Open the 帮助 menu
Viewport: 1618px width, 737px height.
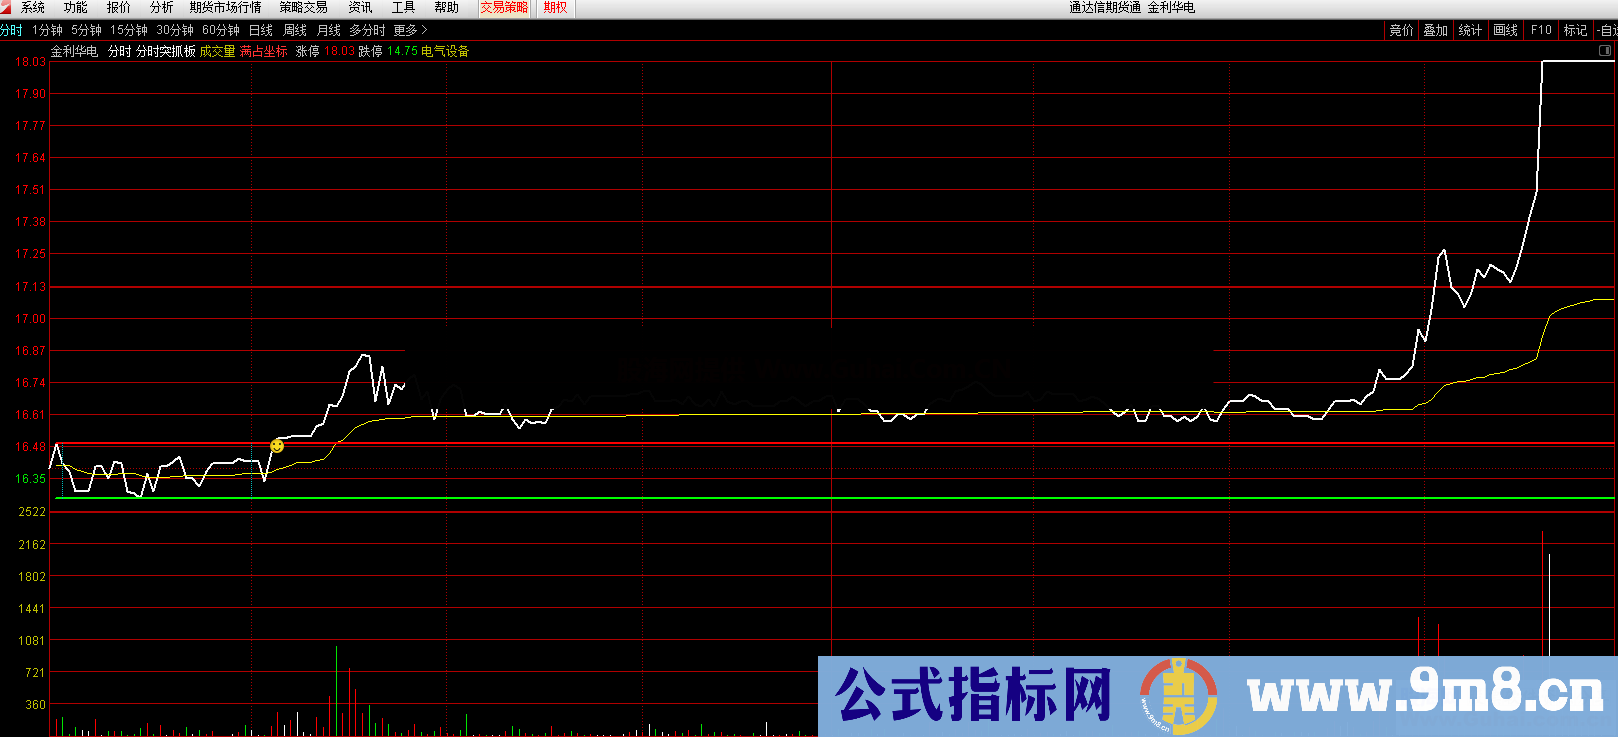click(446, 8)
